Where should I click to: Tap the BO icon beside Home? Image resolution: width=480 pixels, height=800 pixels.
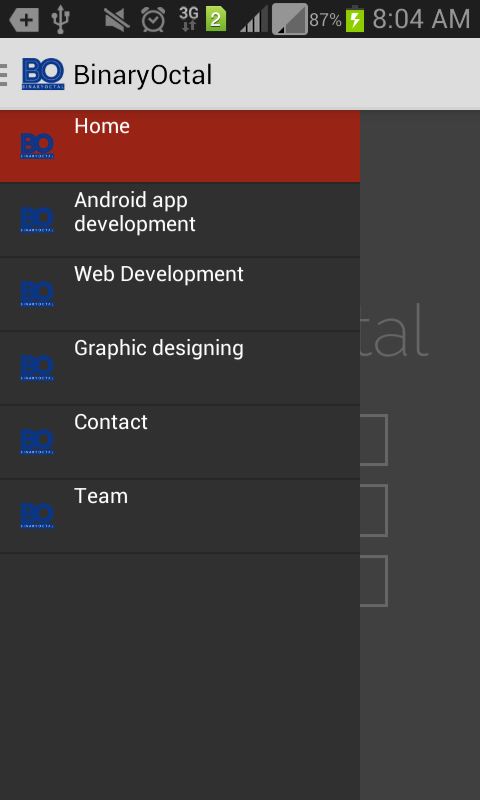[x=37, y=146]
